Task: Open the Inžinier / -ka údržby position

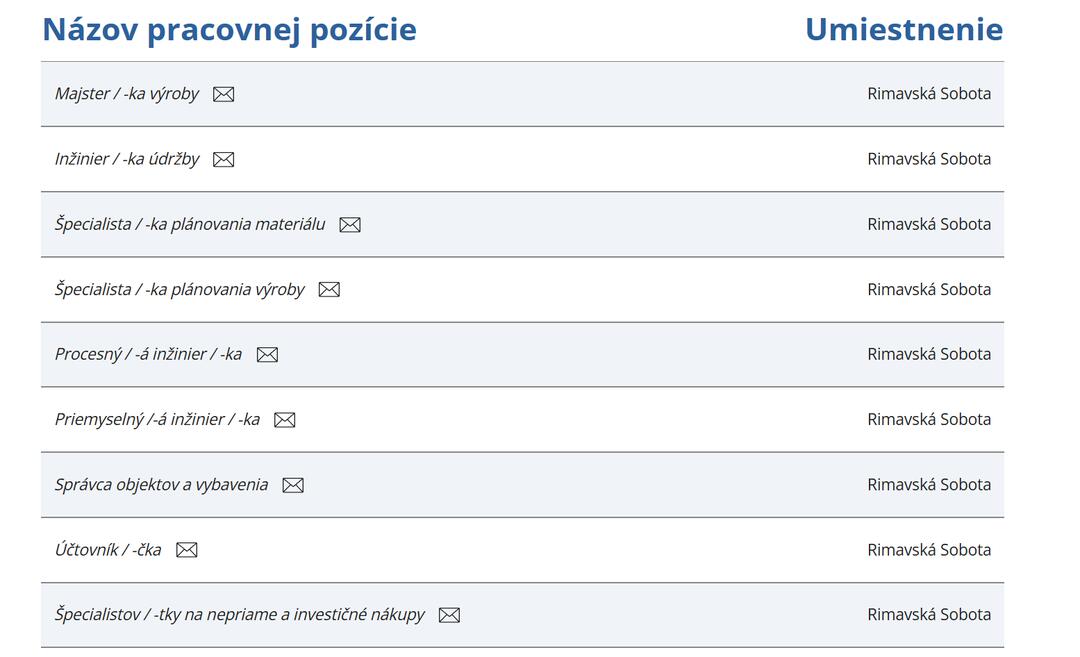Action: tap(127, 159)
